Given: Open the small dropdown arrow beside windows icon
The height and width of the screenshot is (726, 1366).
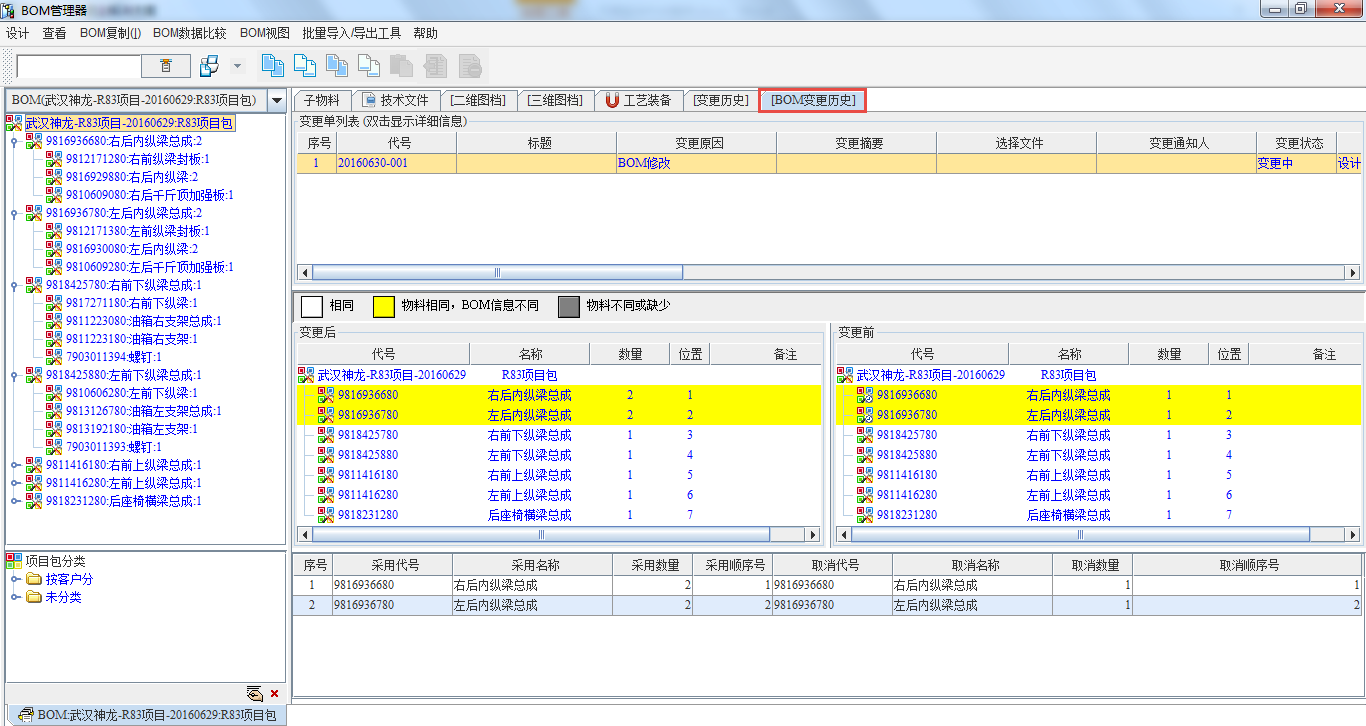Looking at the screenshot, I should click(237, 66).
